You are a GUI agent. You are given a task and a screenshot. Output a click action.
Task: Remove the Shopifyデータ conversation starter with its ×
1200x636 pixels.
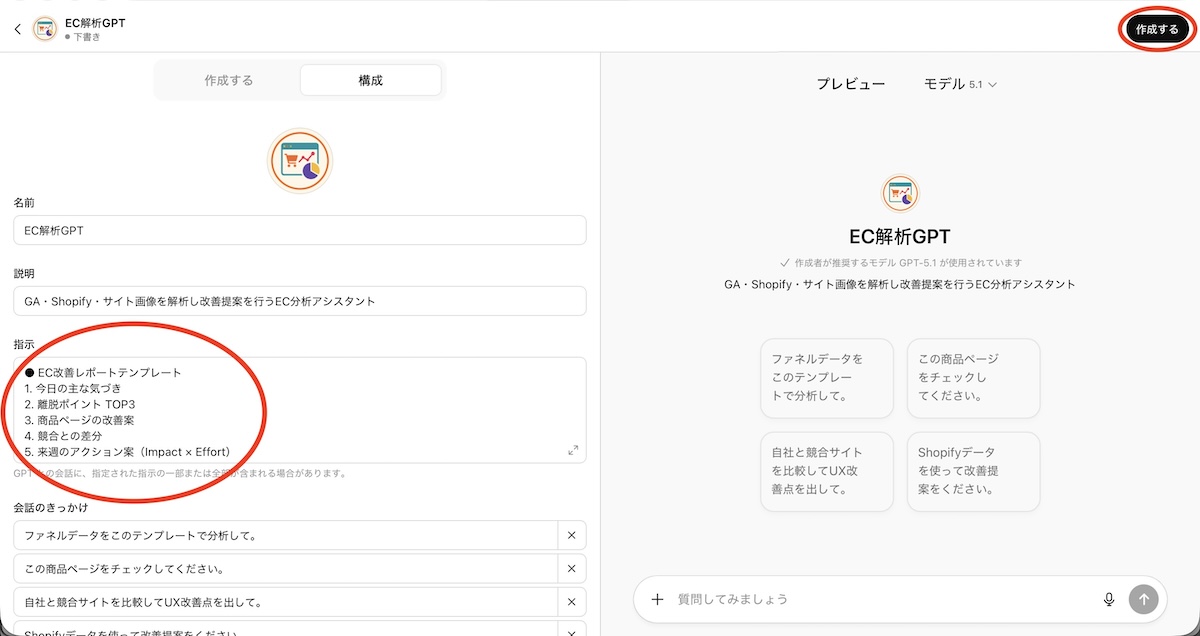pos(571,630)
